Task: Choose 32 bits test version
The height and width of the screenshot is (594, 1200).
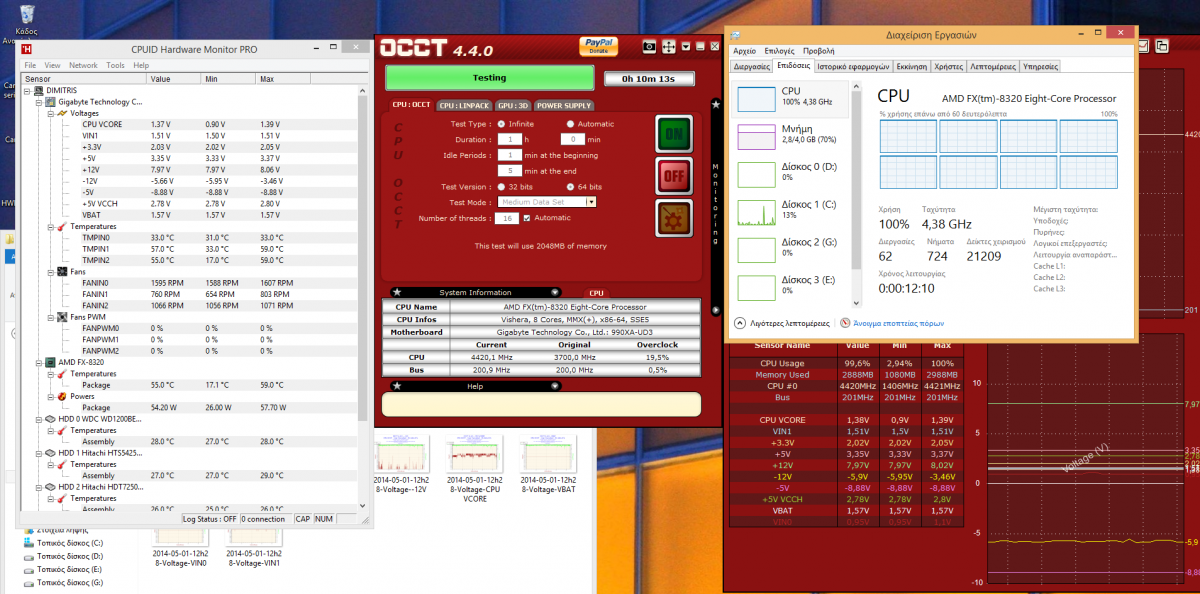Action: point(501,187)
